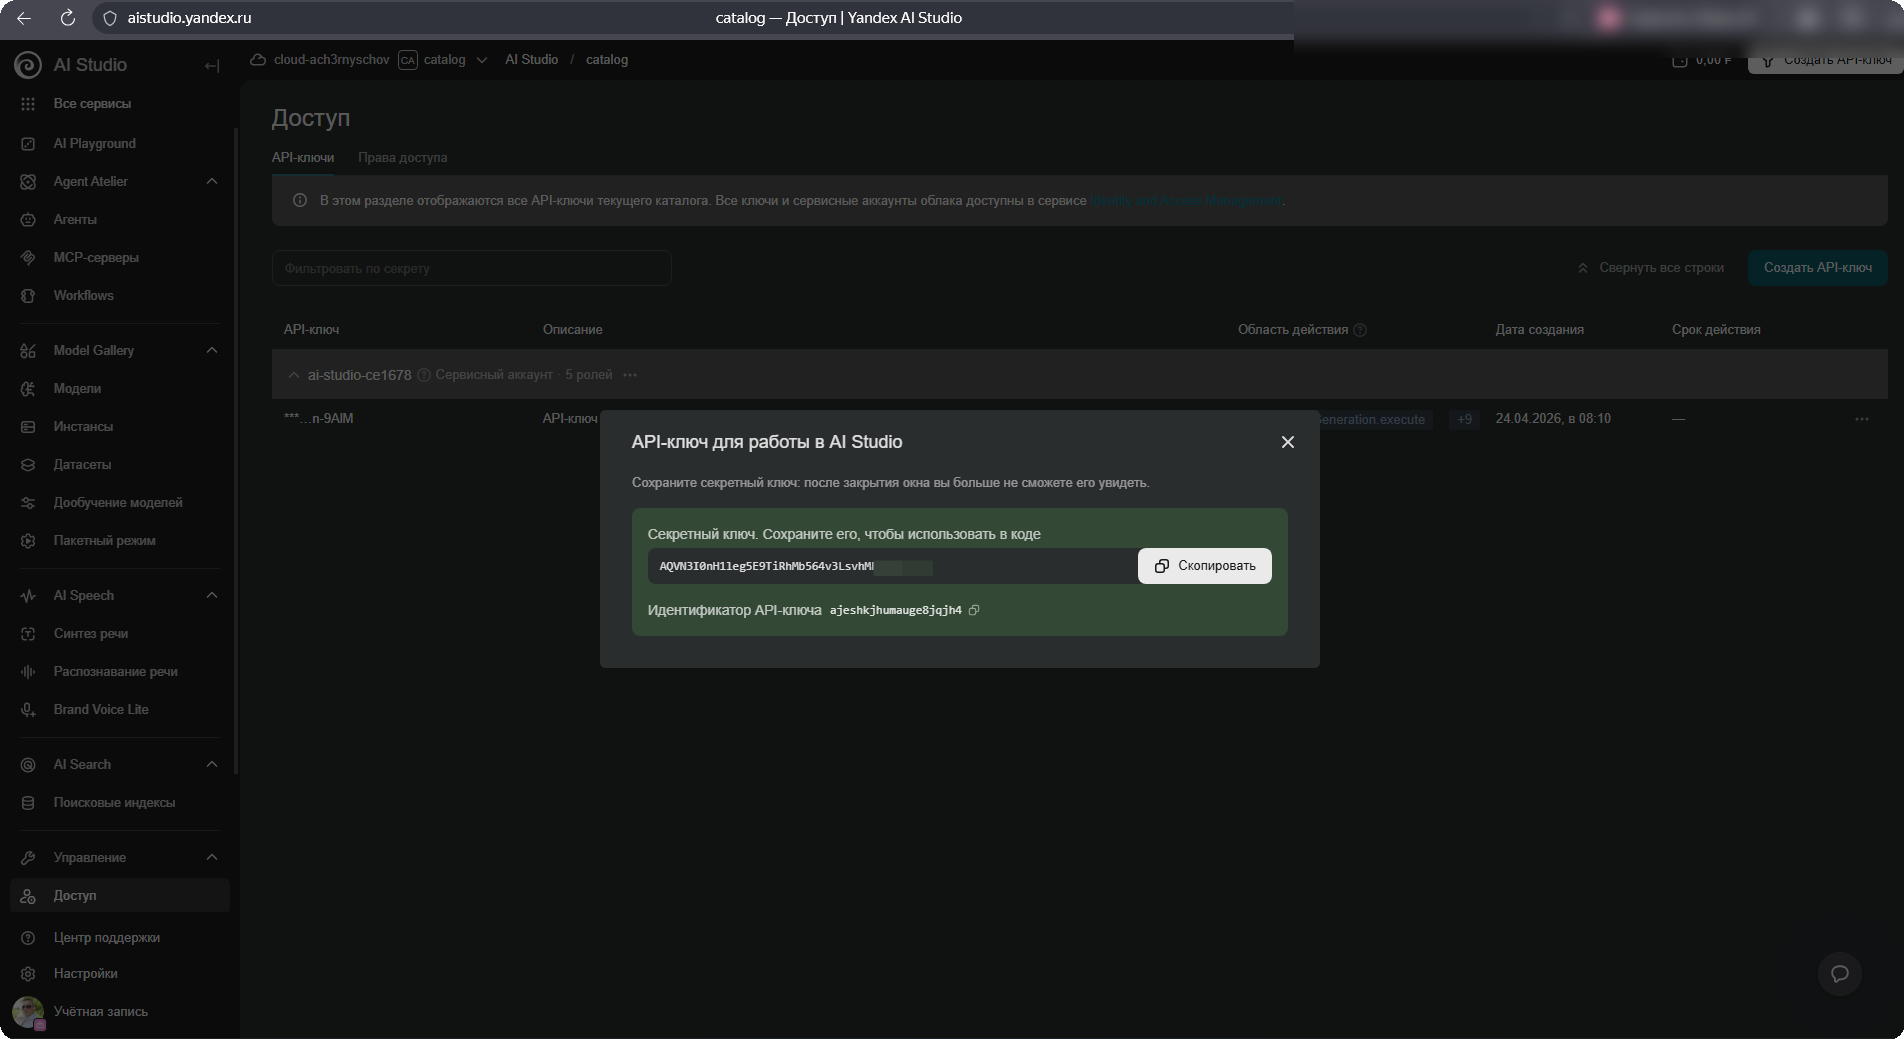Open Workflows in the sidebar

[x=83, y=295]
